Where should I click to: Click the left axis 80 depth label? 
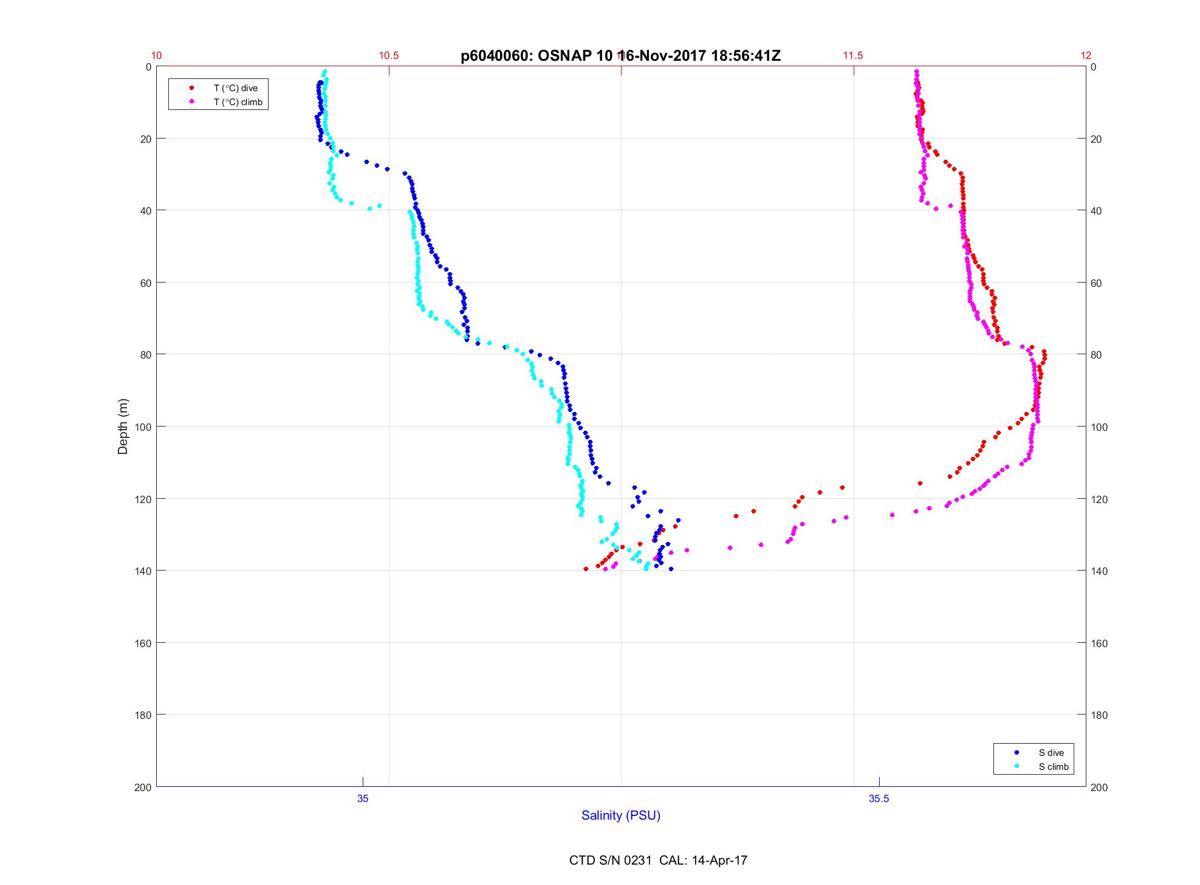coord(145,355)
